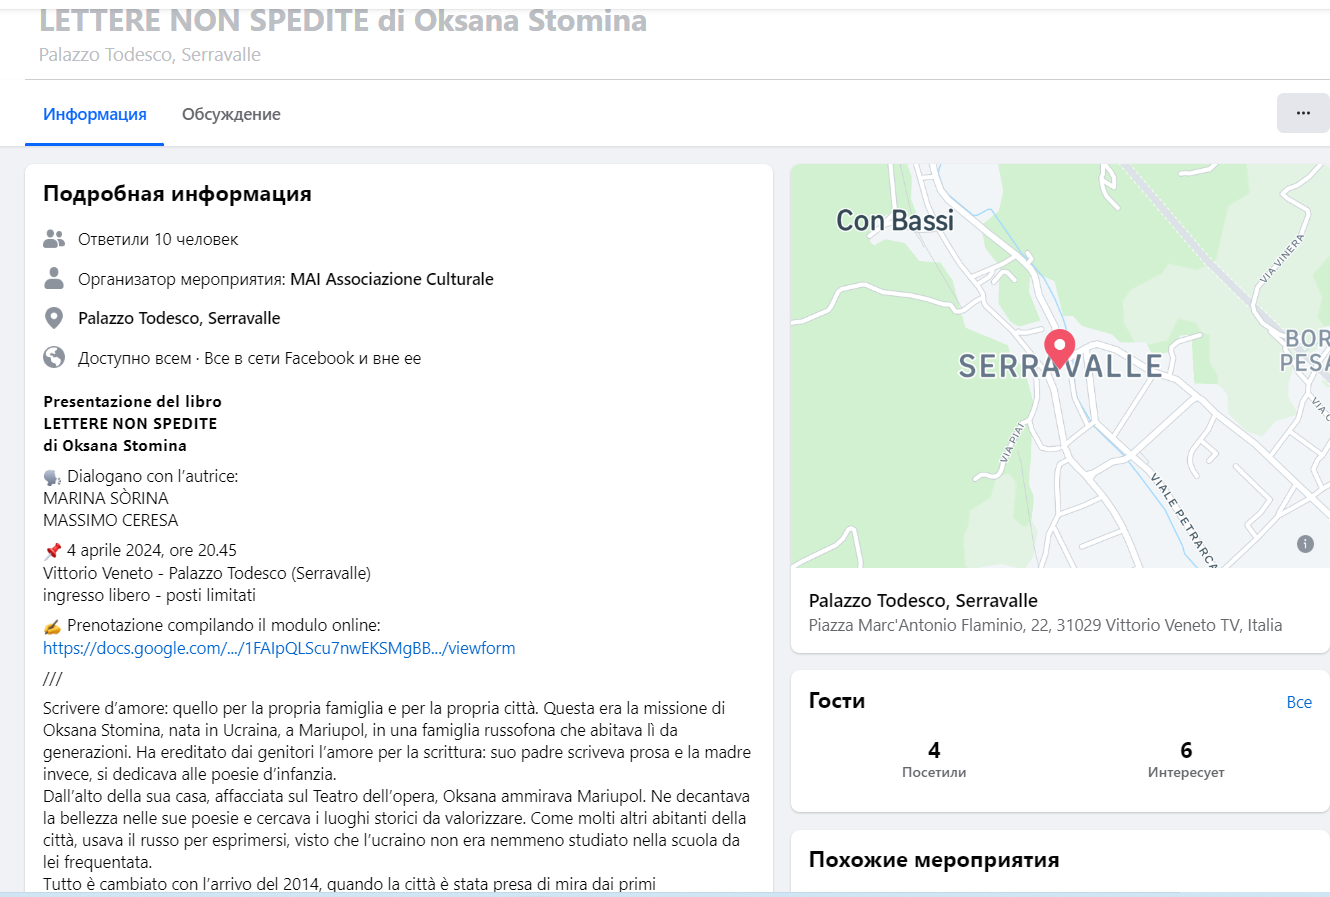
Task: Open the Google Docs booking form link
Action: (x=279, y=648)
